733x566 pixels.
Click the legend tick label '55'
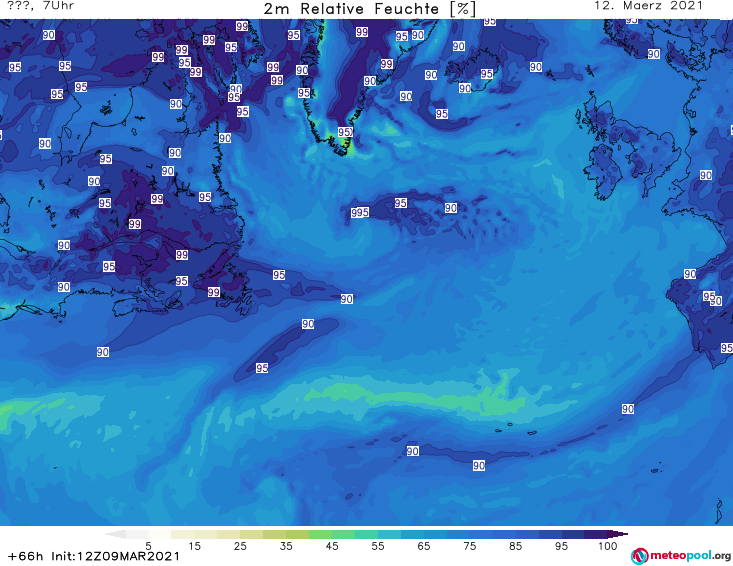click(378, 546)
